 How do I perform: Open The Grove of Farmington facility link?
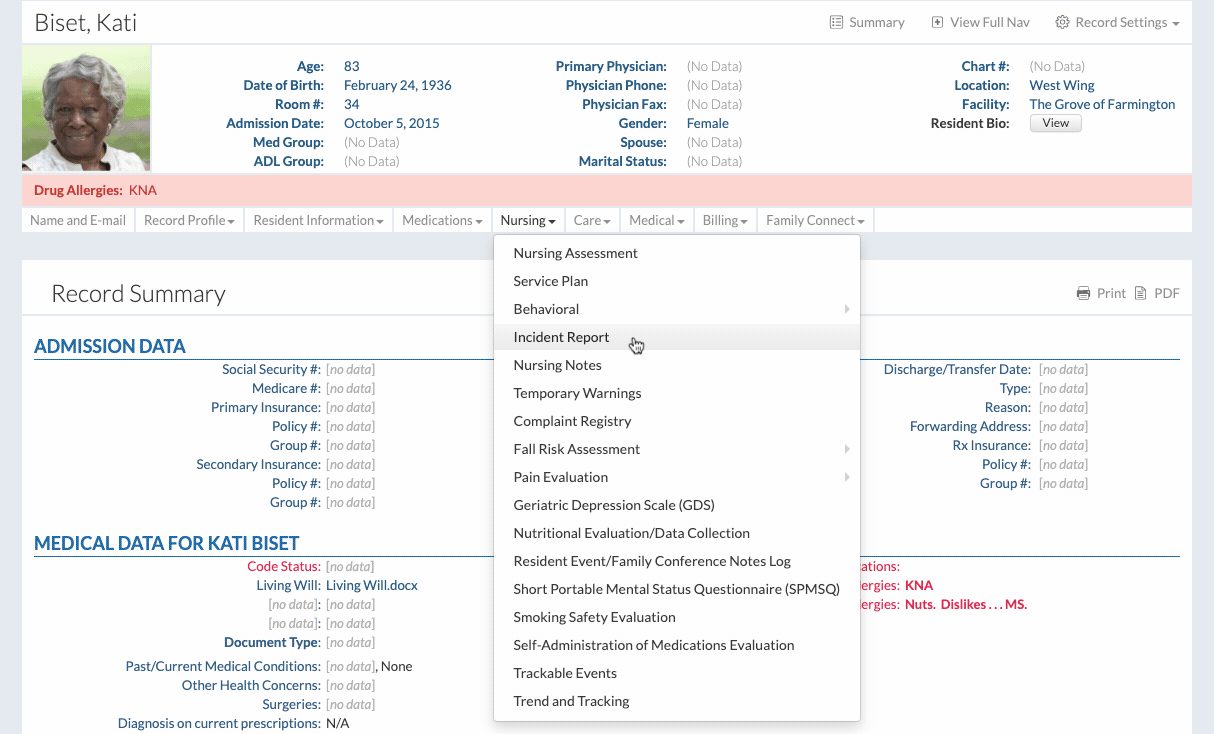click(1102, 104)
